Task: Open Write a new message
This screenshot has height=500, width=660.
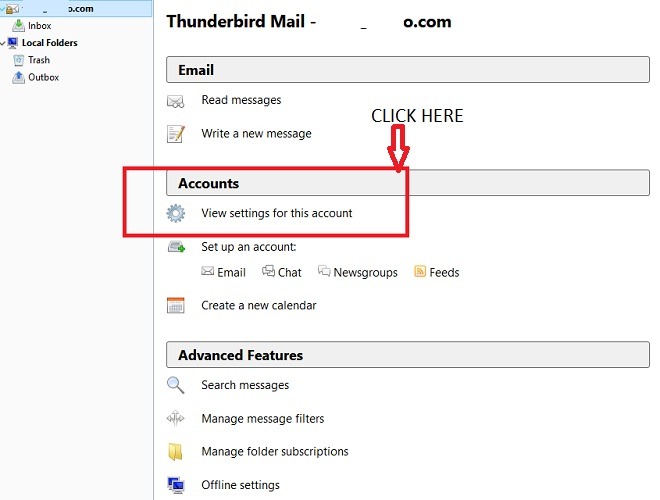Action: 256,133
